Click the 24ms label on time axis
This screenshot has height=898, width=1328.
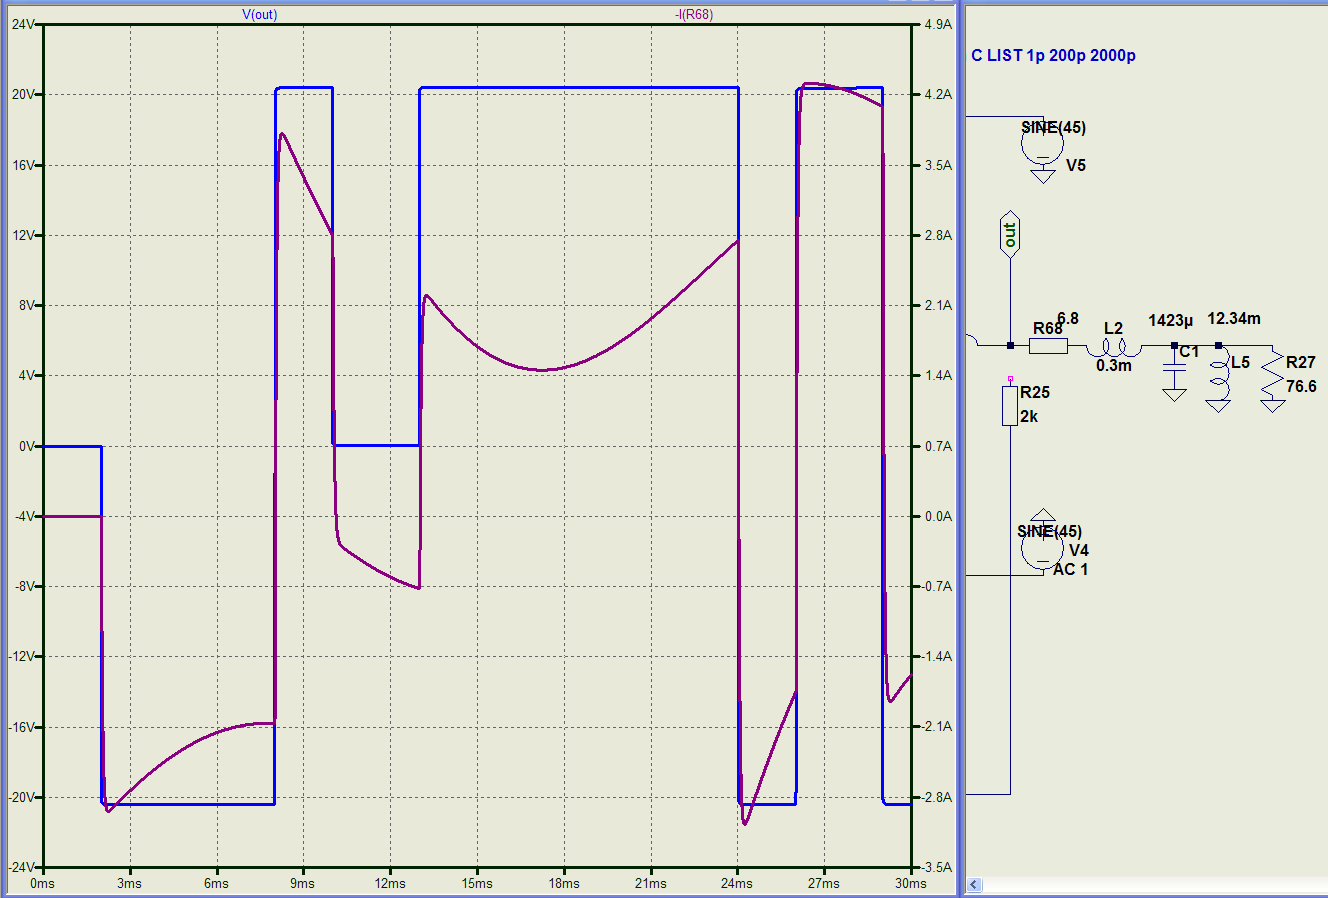(737, 883)
